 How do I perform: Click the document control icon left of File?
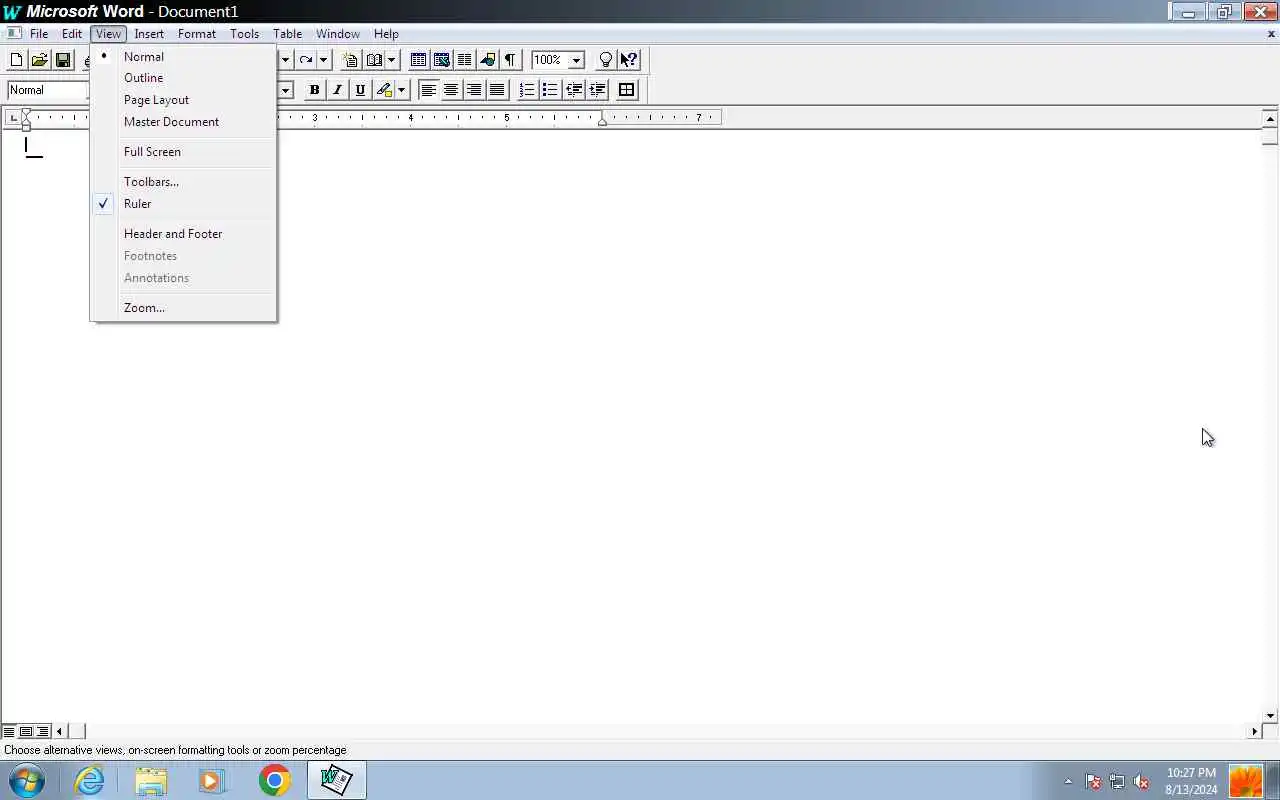[x=13, y=33]
